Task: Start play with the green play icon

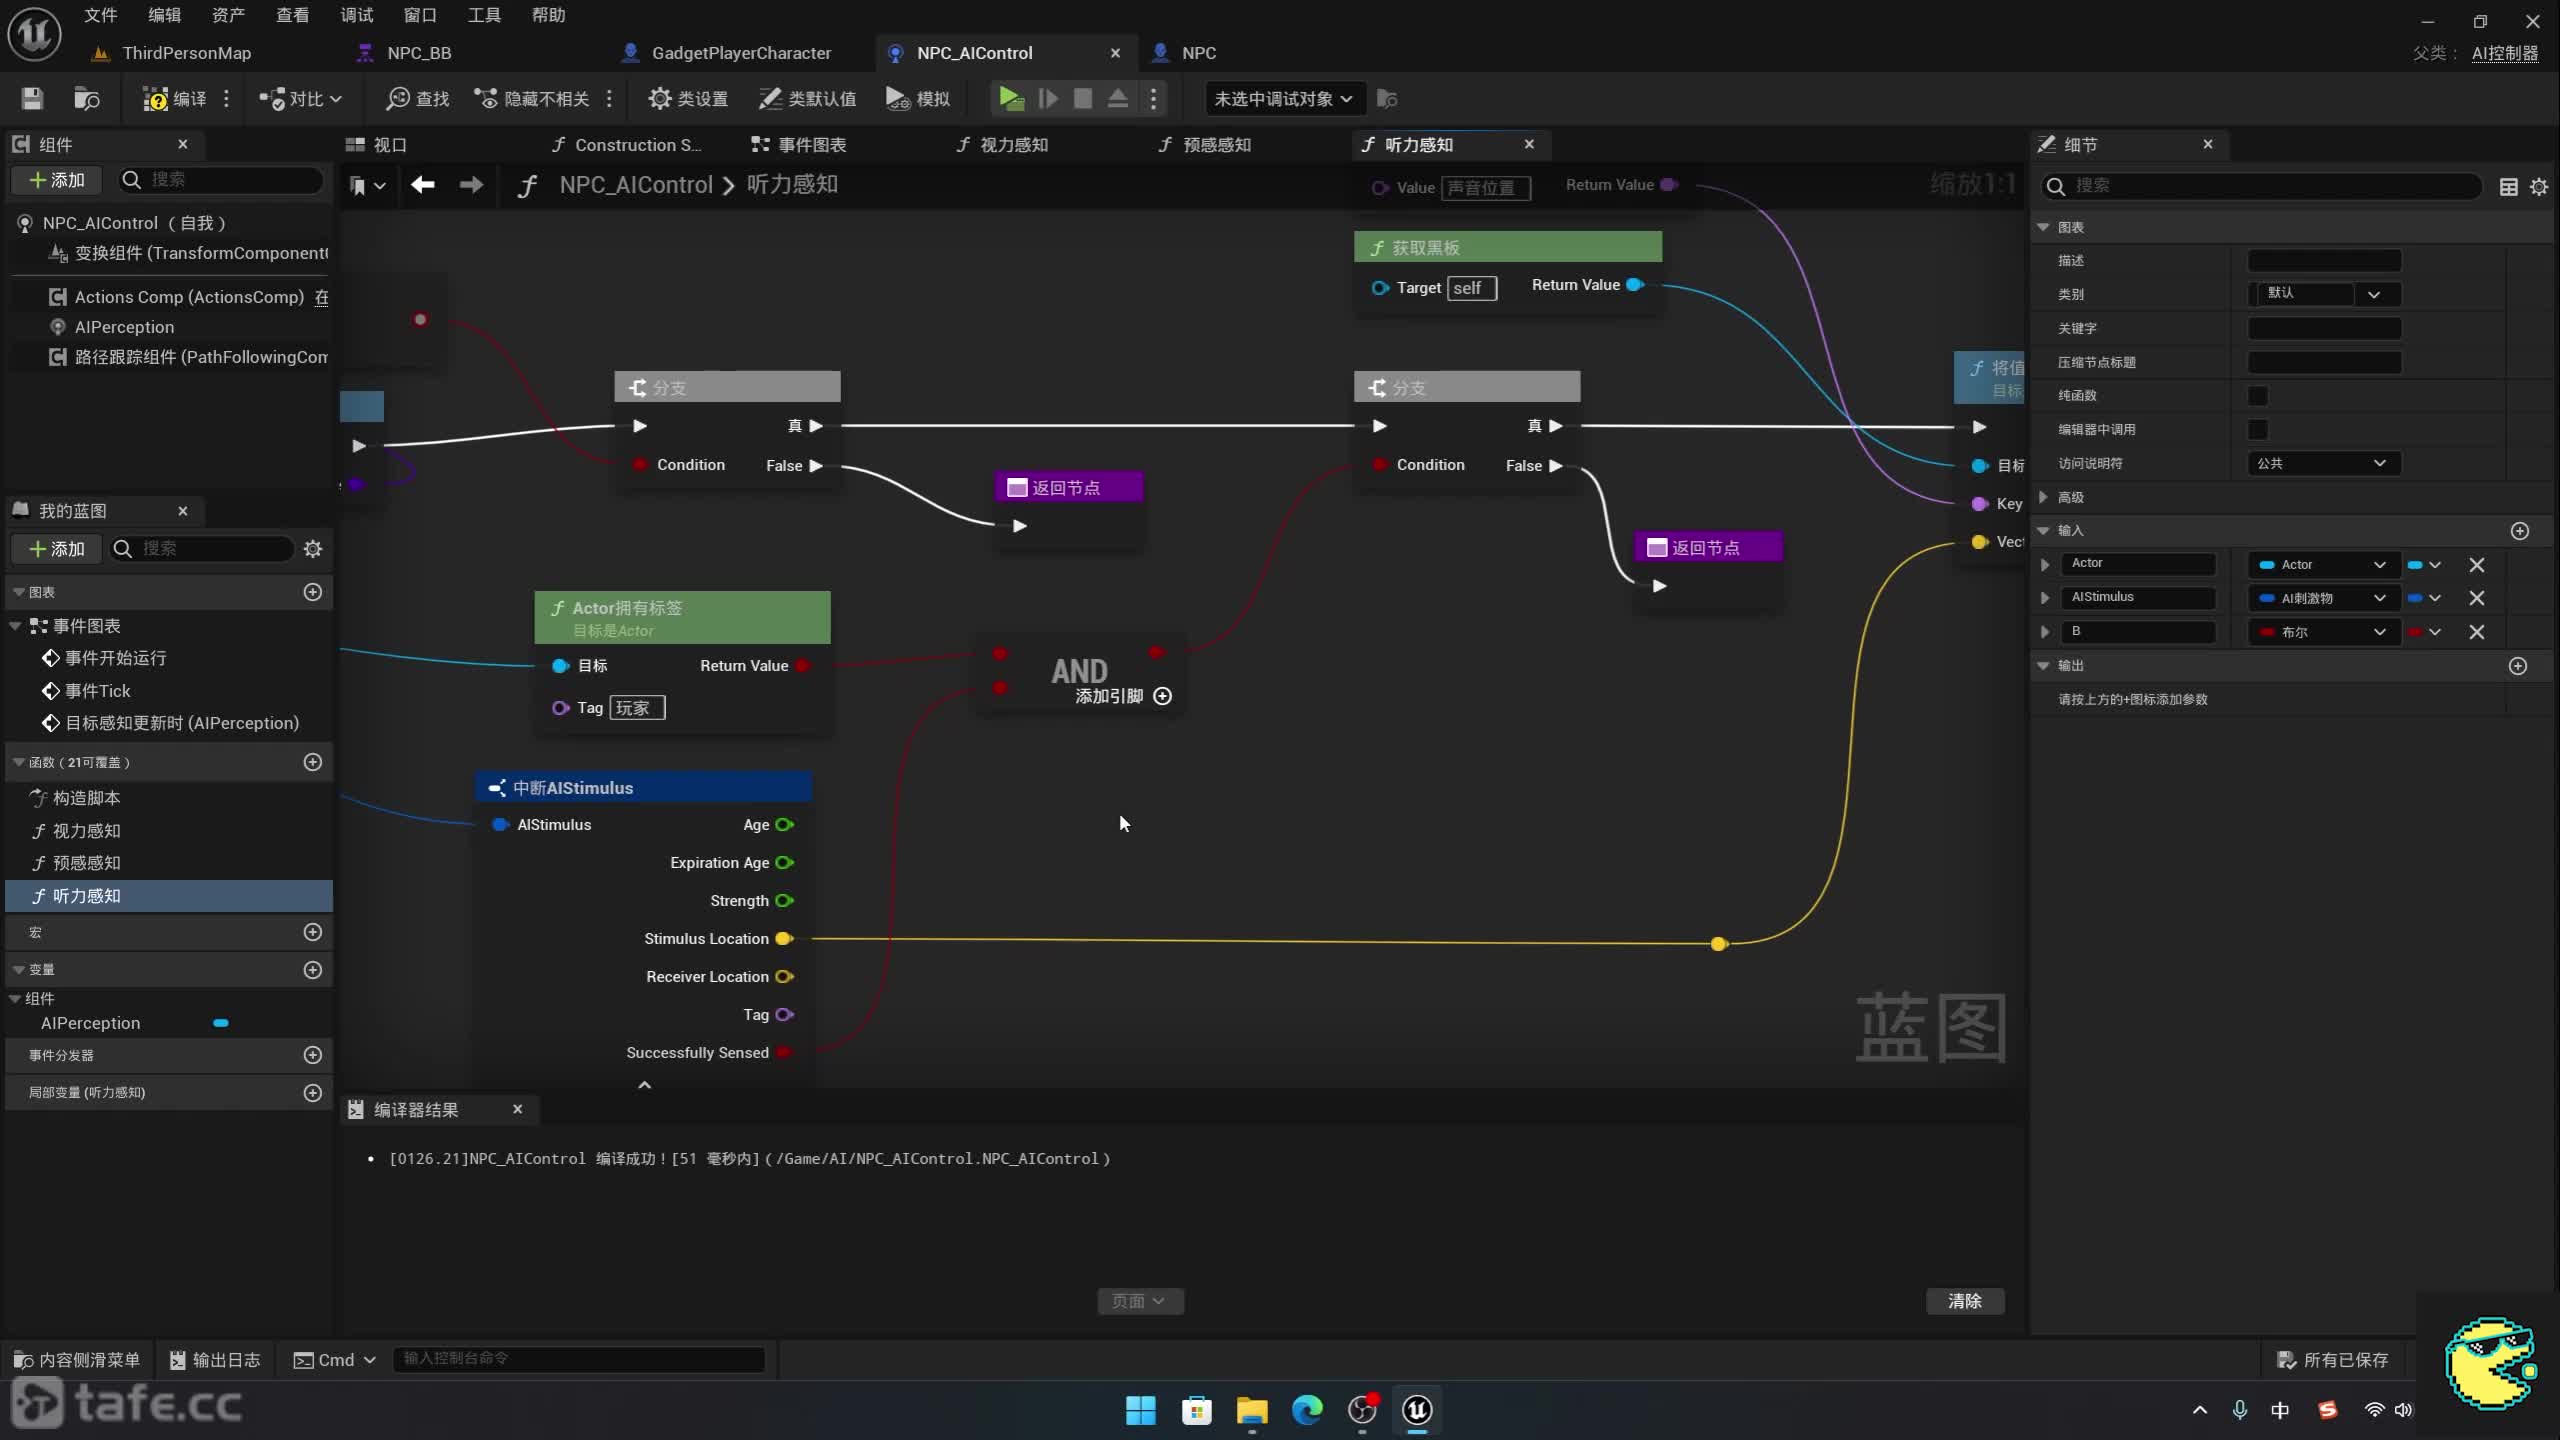Action: (1010, 98)
